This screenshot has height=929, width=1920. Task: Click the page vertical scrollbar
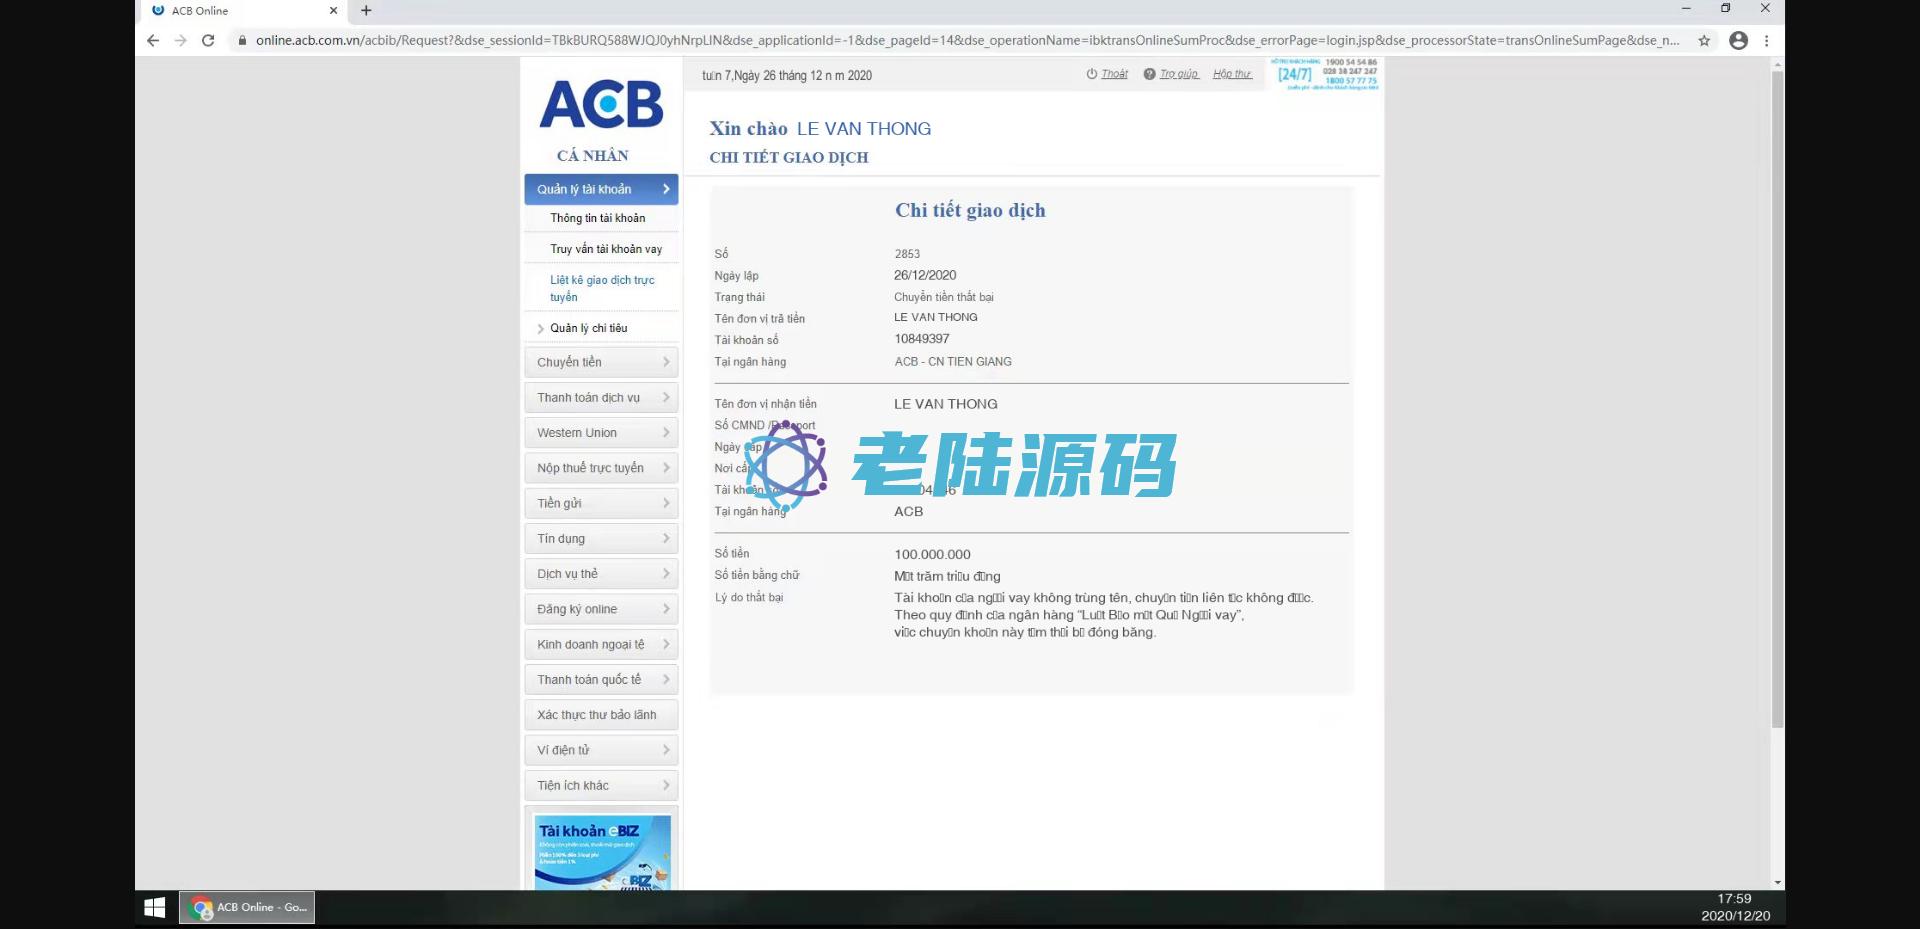pos(1777,400)
